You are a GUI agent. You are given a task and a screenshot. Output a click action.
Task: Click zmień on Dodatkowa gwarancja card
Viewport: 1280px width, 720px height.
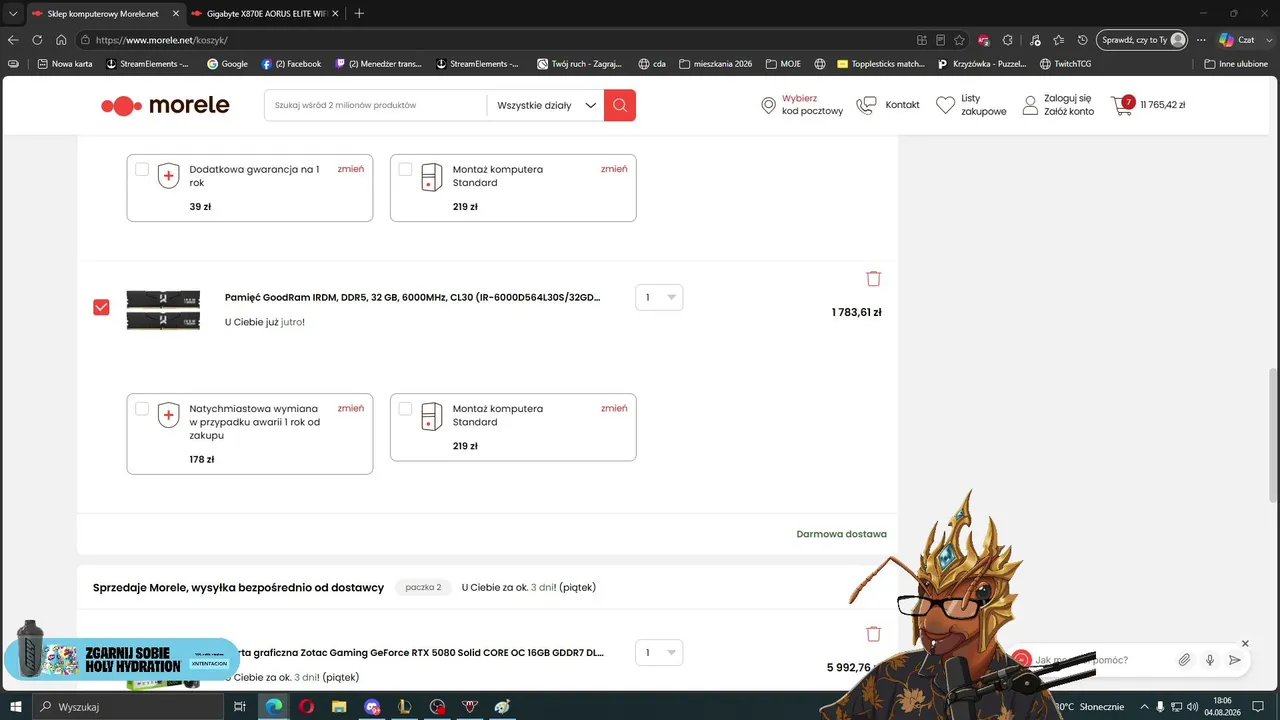pos(351,169)
